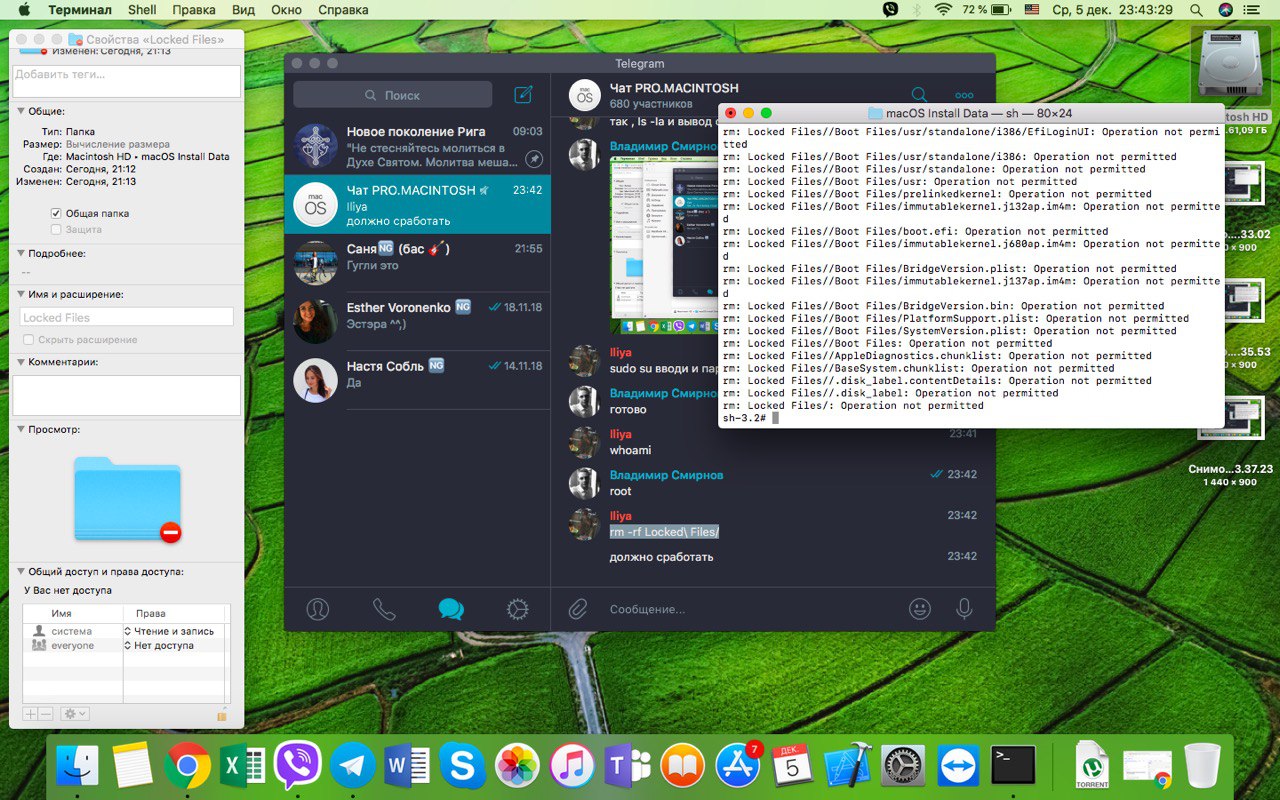Open Calendar icon in Dock
The image size is (1280, 800).
pyautogui.click(x=793, y=766)
